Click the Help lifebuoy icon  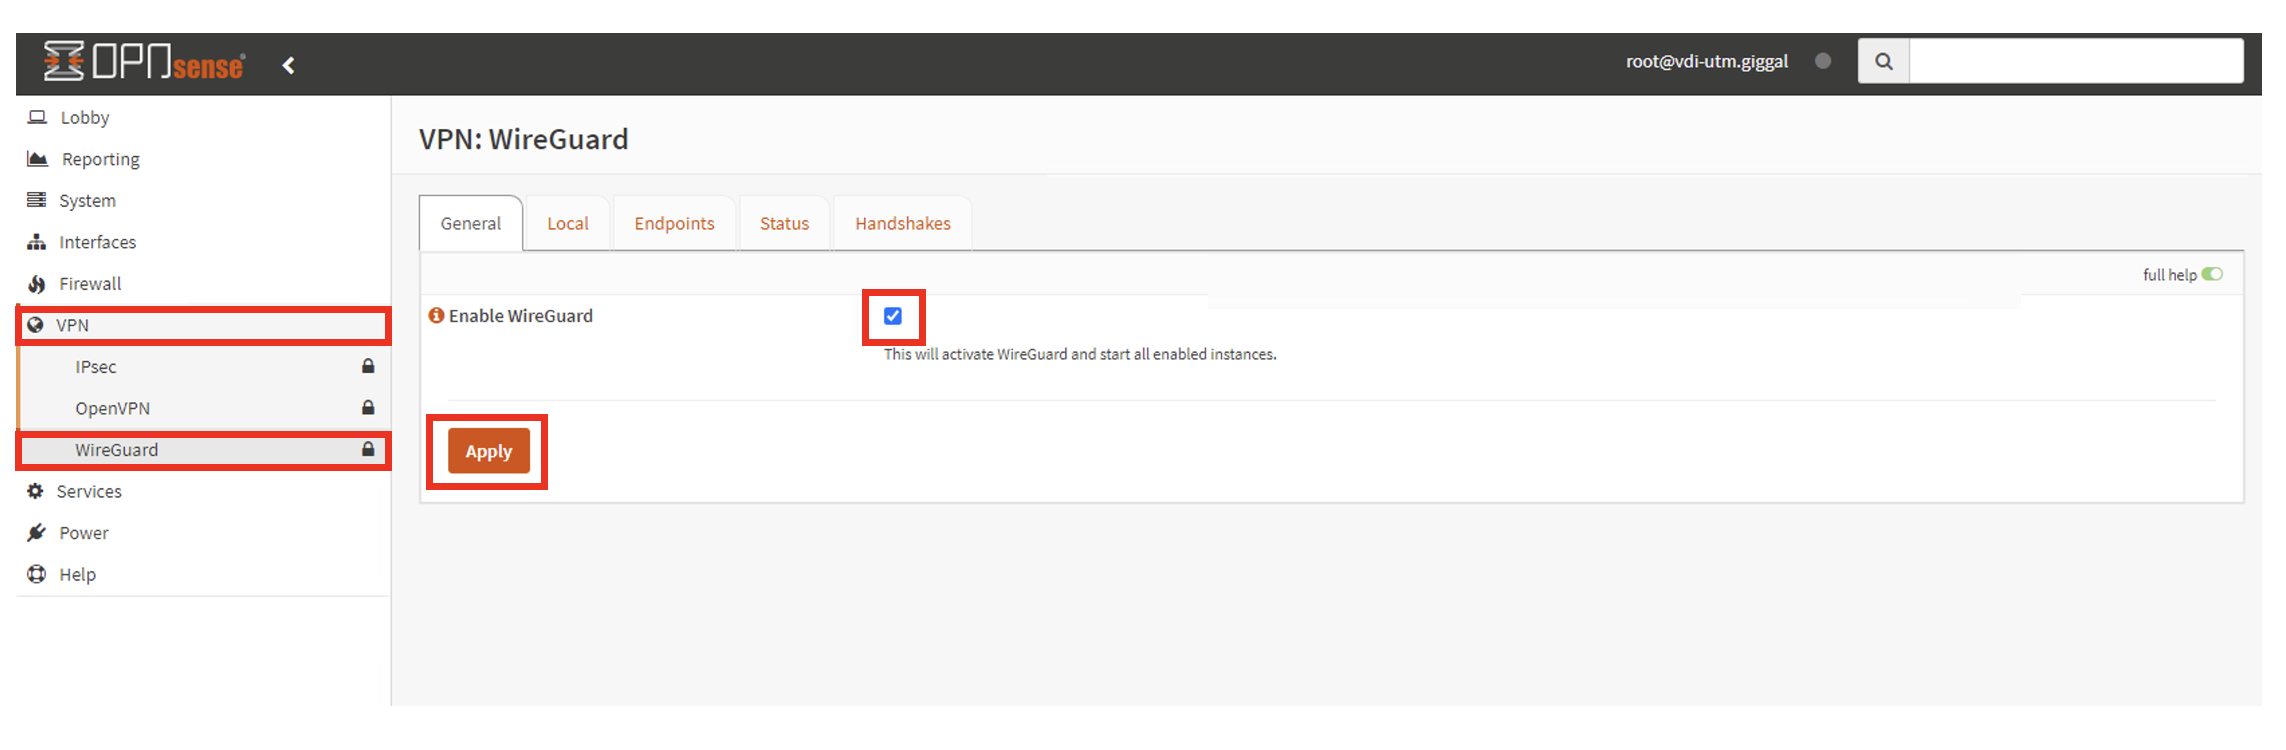coord(37,574)
